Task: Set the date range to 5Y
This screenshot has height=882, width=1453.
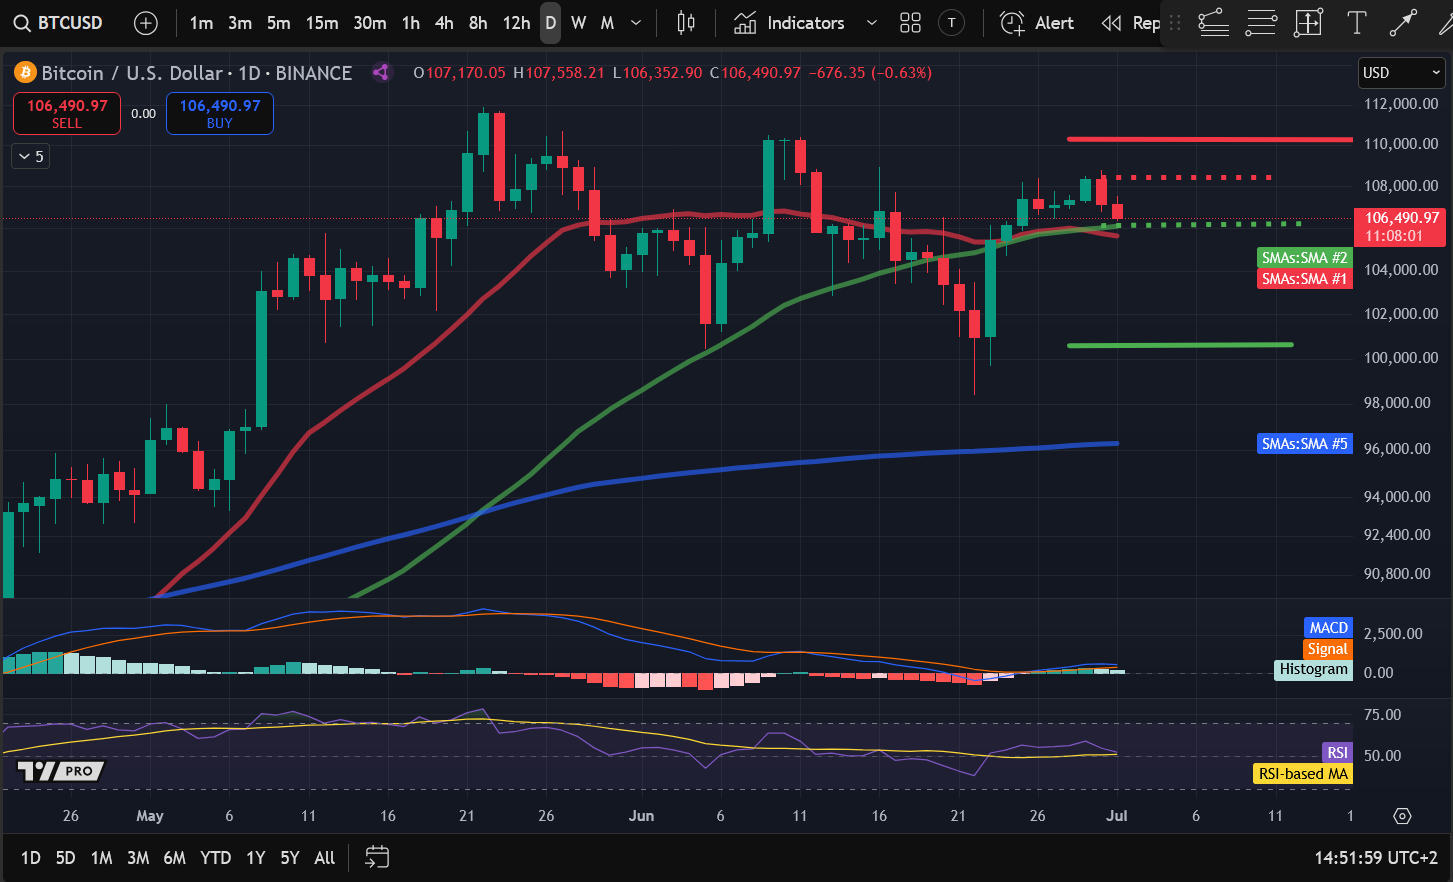Action: click(x=290, y=858)
